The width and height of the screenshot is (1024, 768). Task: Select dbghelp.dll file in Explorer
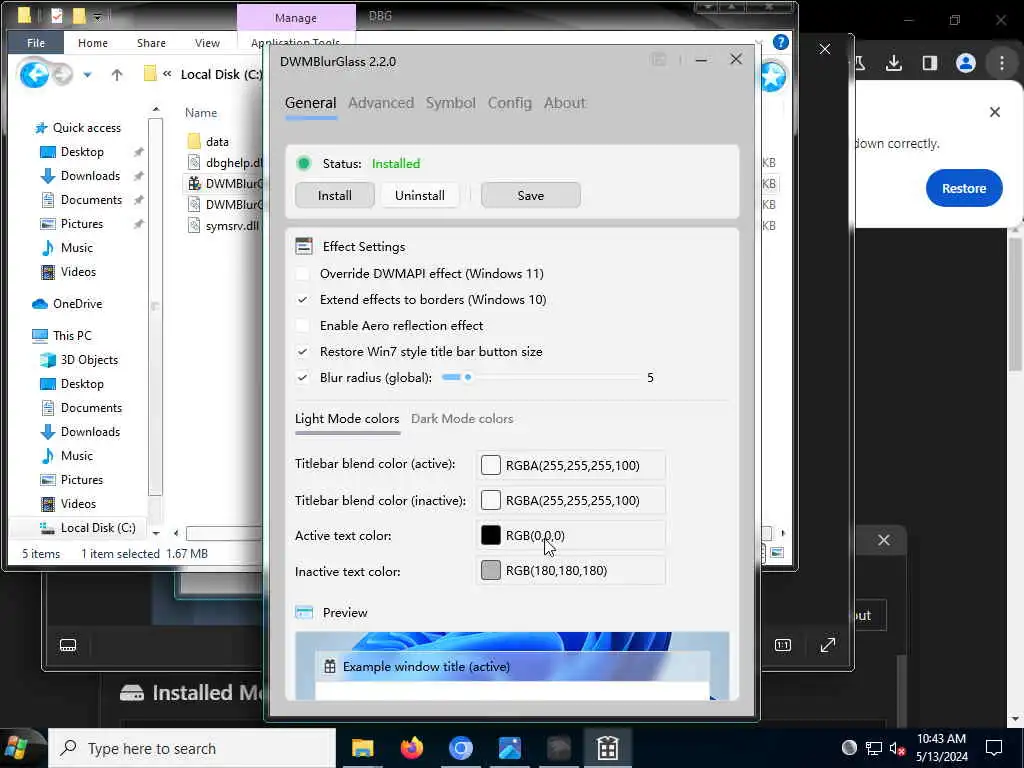225,163
